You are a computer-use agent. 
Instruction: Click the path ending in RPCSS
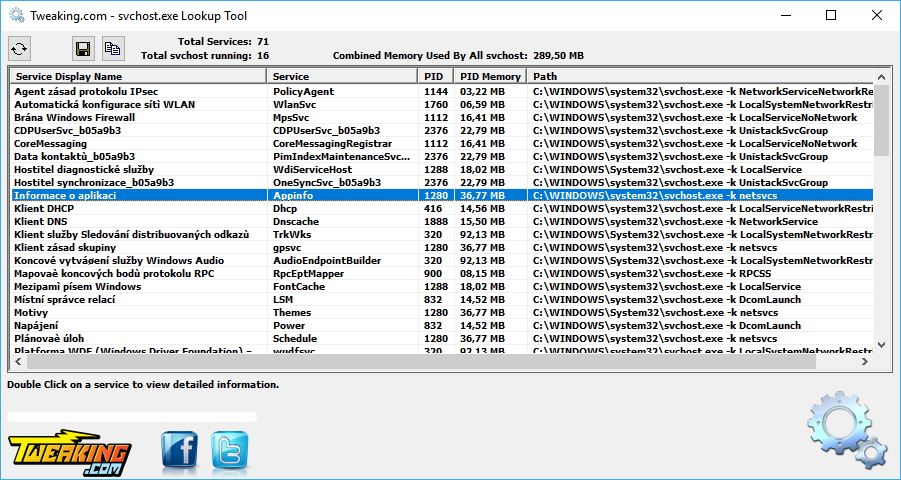[x=652, y=274]
